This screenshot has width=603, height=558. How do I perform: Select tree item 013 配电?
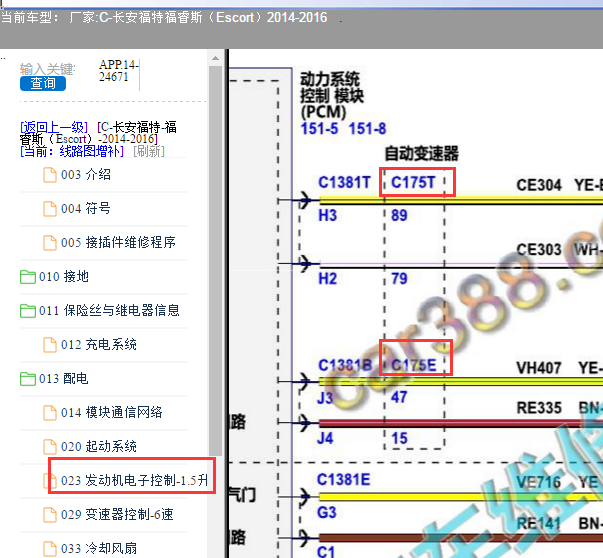point(64,378)
